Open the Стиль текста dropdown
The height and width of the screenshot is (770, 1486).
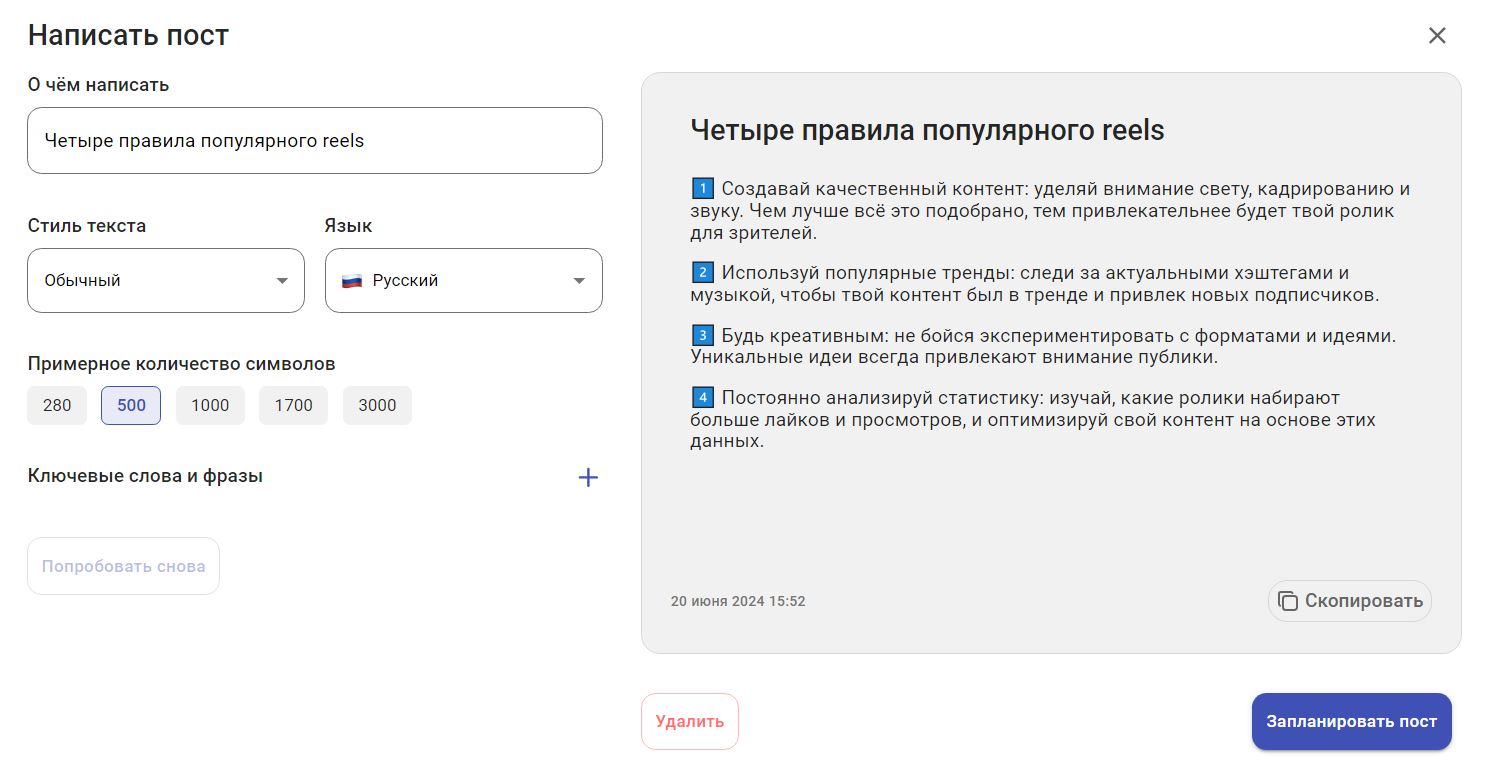(x=166, y=280)
